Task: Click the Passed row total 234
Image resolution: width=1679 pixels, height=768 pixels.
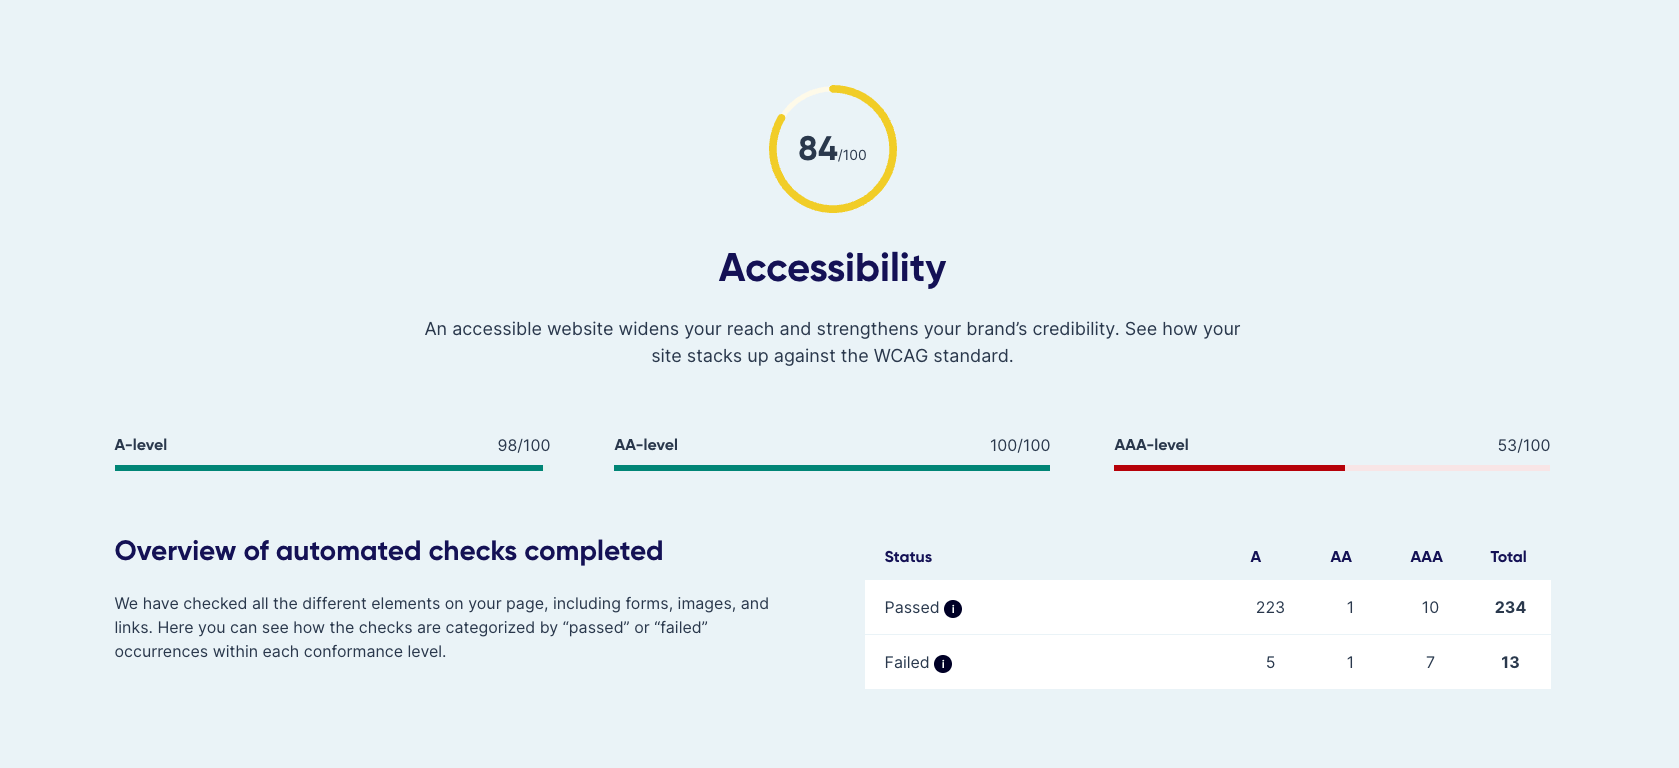Action: [x=1510, y=607]
